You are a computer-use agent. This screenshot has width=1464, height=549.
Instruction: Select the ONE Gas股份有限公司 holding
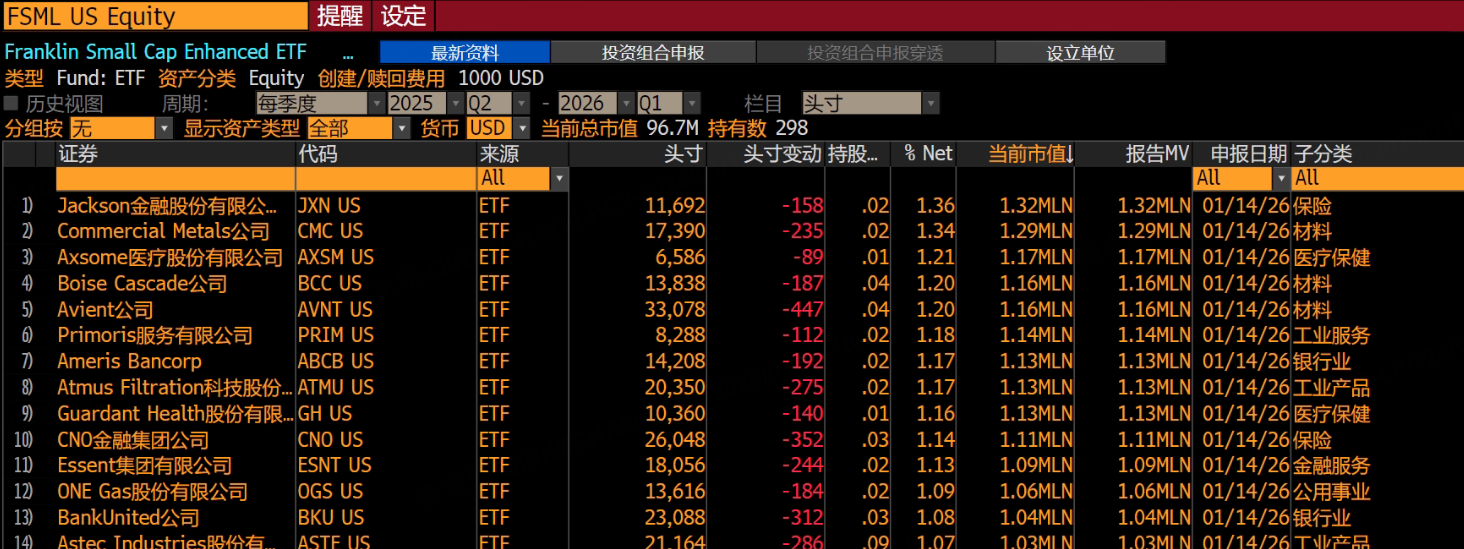point(152,492)
